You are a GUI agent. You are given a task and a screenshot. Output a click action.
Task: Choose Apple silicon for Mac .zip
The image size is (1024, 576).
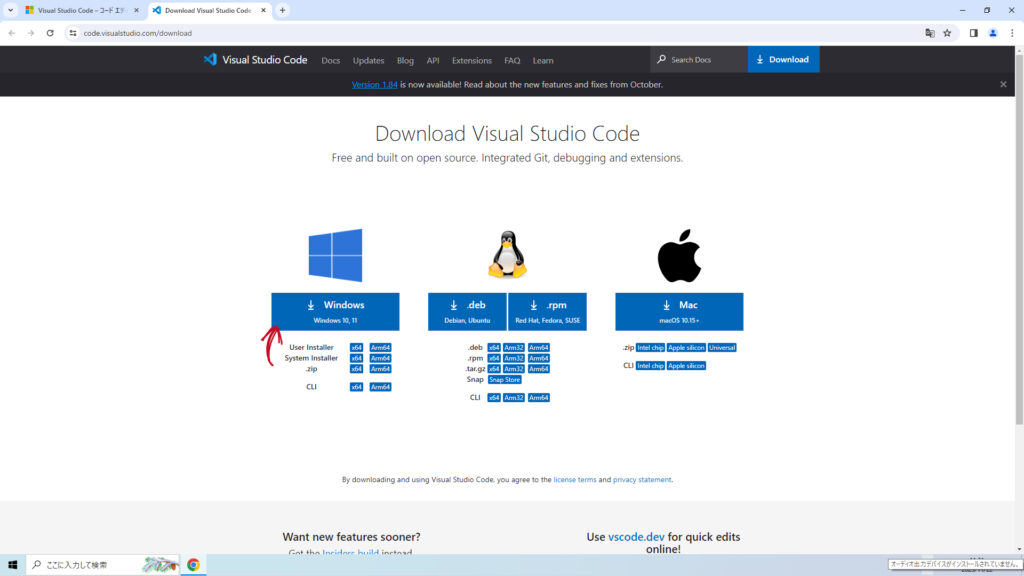[x=686, y=347]
